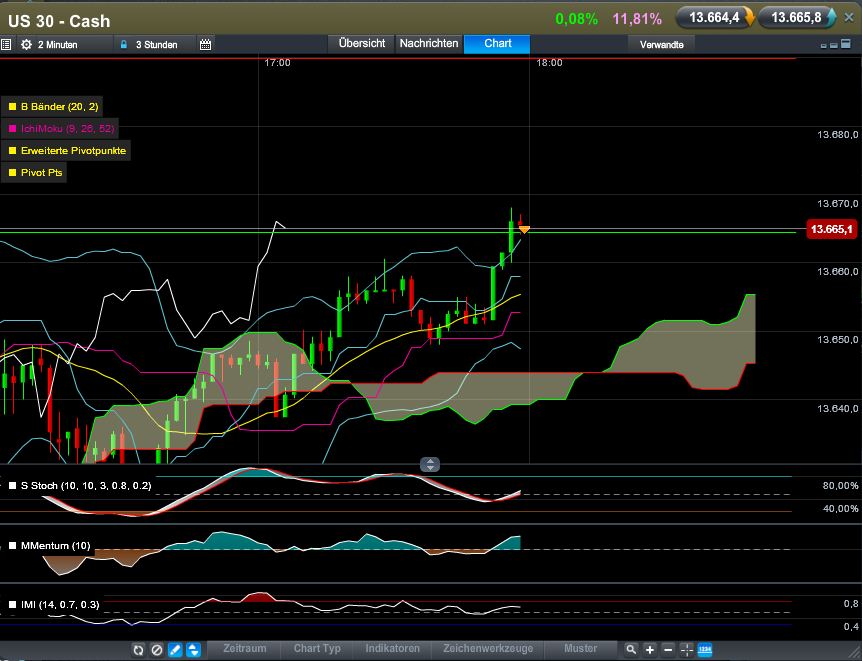862x661 pixels.
Task: Toggle the IchiMoku indicator legend square
Action: pos(12,128)
